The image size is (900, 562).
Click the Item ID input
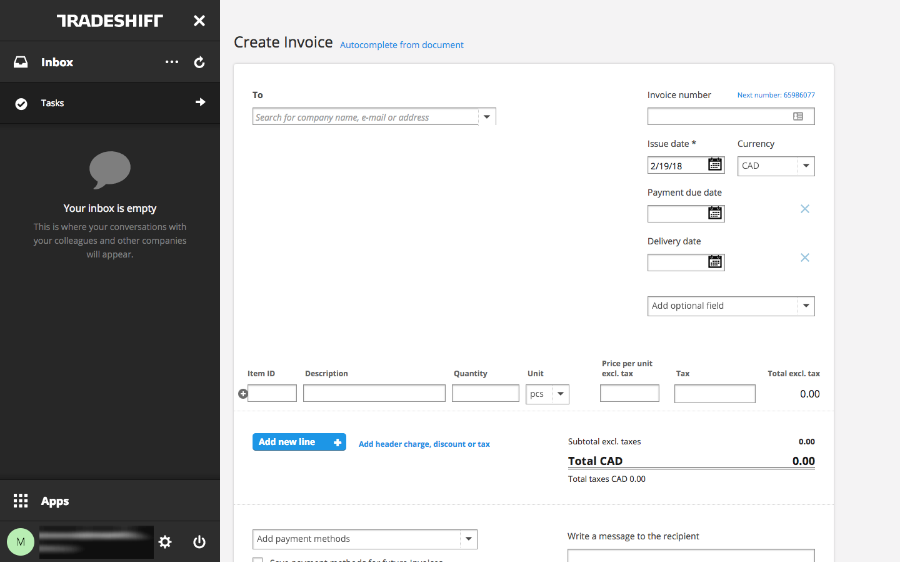pyautogui.click(x=272, y=393)
